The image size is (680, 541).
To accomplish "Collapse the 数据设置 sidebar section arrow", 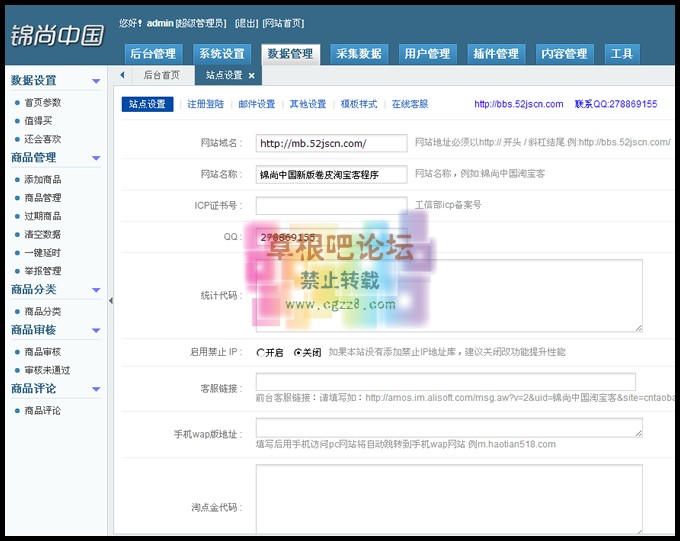I will click(x=96, y=81).
